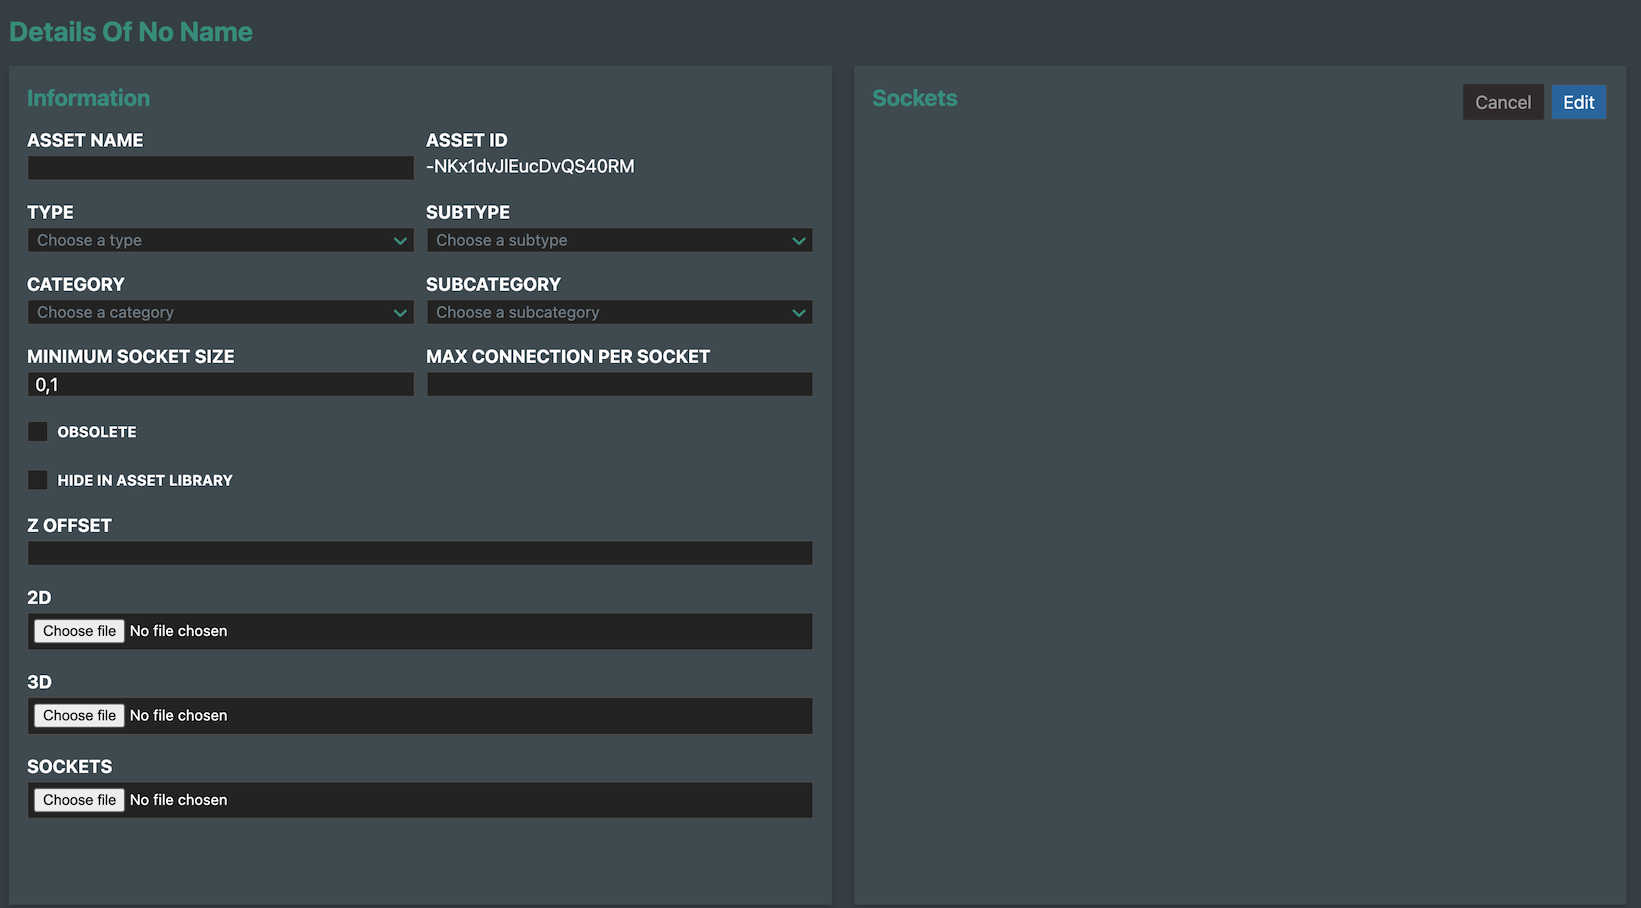Cancel editing the asset

(x=1503, y=102)
